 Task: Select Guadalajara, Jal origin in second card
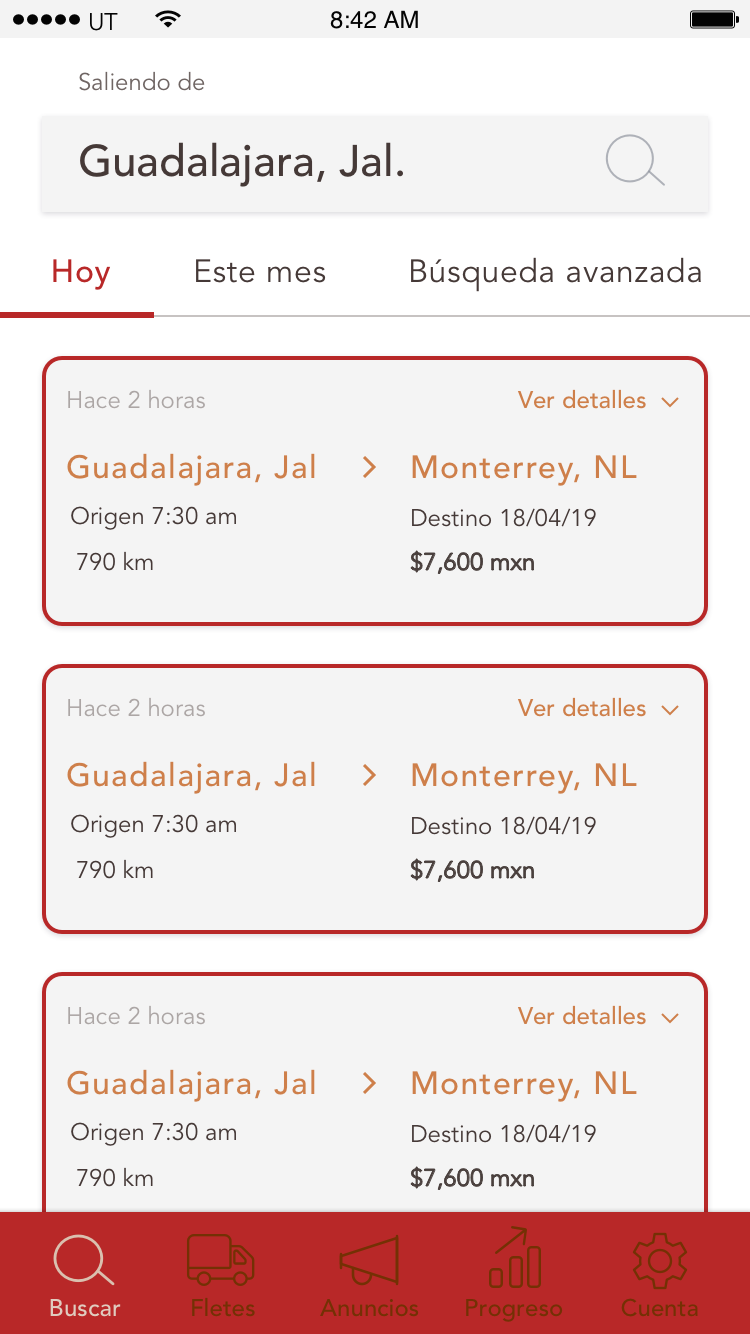coord(192,775)
